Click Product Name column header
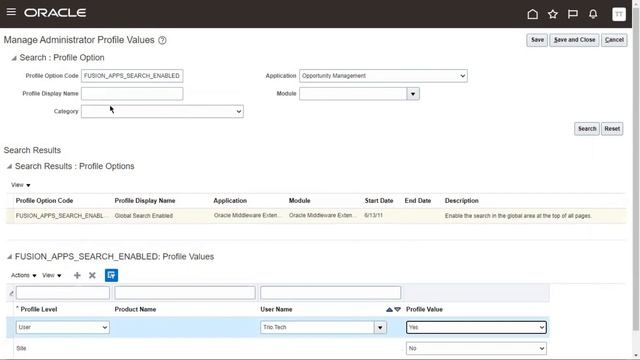 tap(135, 310)
